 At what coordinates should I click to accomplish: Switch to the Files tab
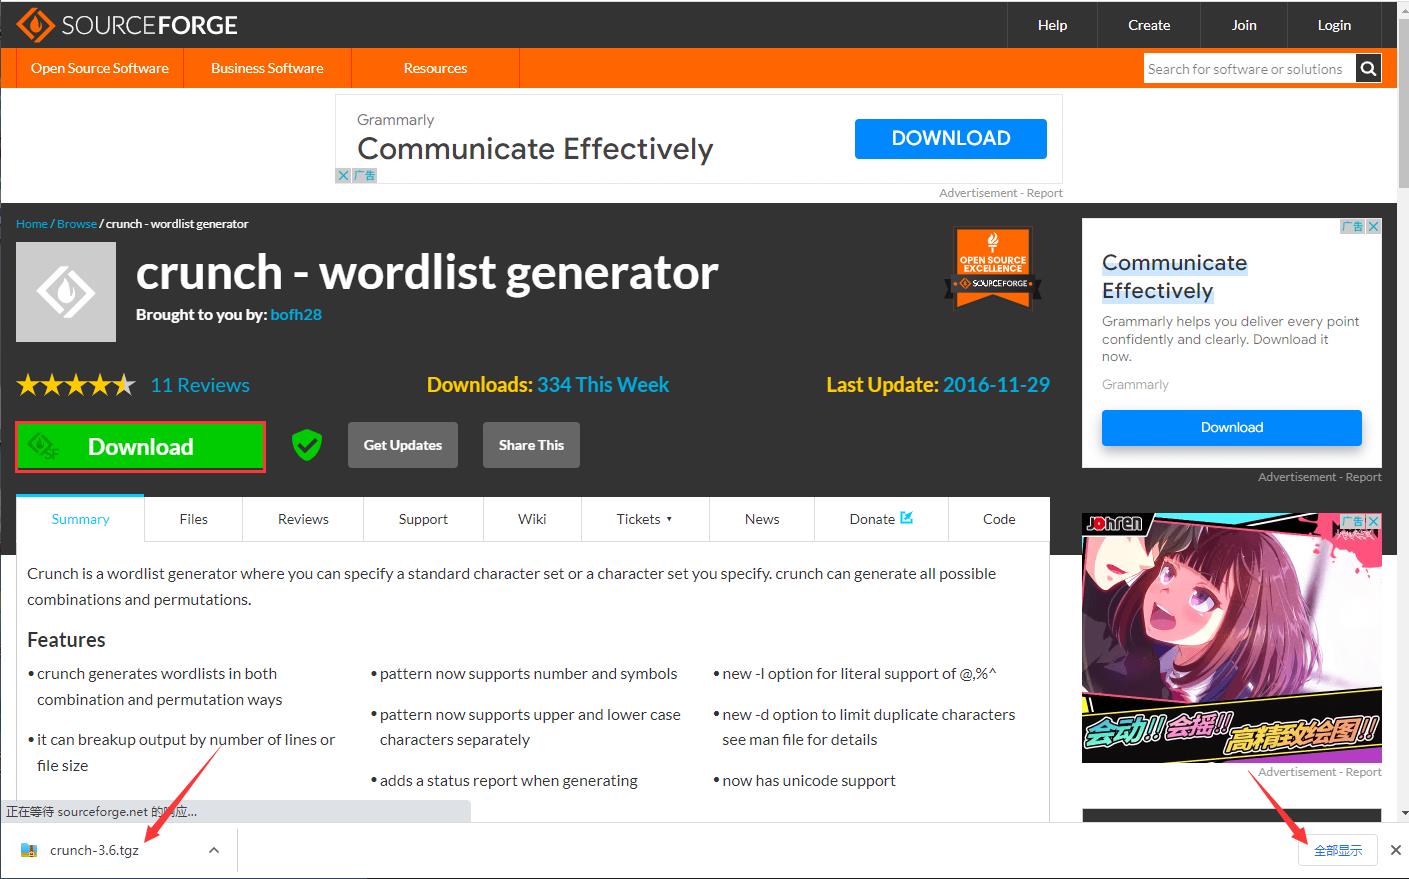pyautogui.click(x=194, y=519)
